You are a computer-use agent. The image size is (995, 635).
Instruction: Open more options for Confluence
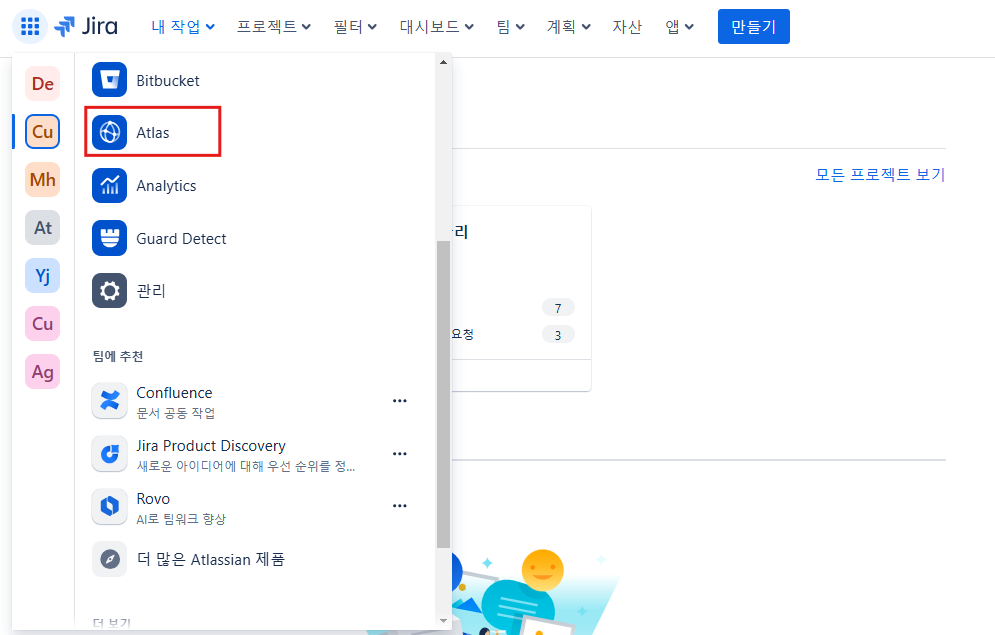tap(399, 401)
